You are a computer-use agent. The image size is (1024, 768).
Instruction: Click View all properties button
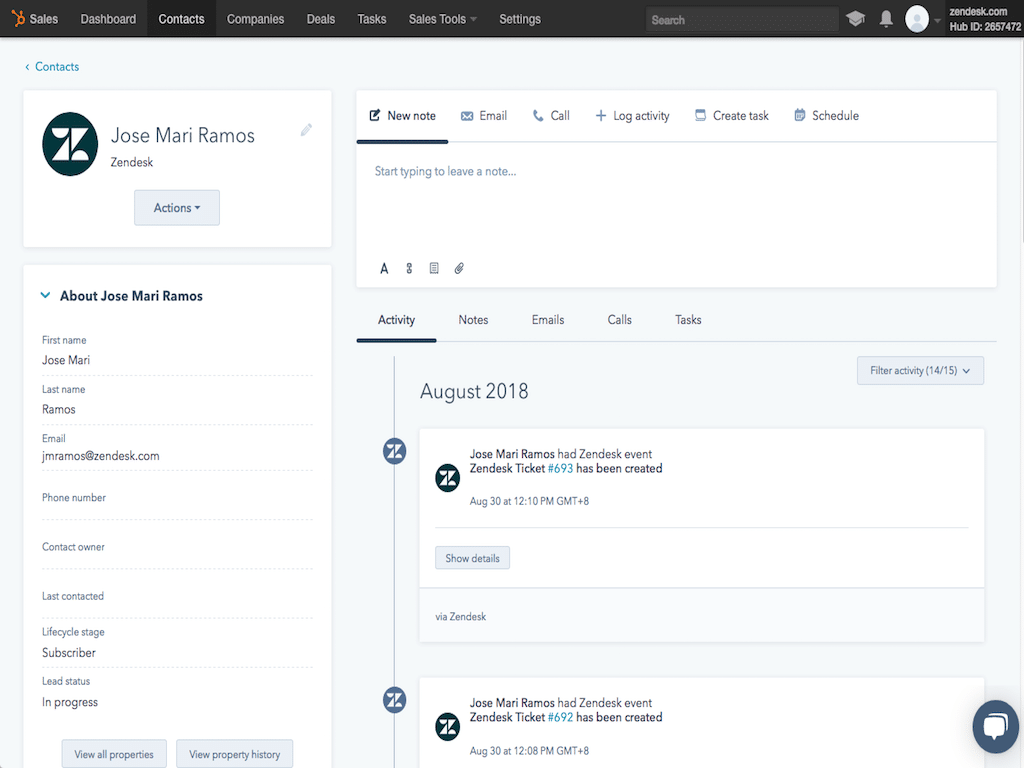pyautogui.click(x=114, y=754)
